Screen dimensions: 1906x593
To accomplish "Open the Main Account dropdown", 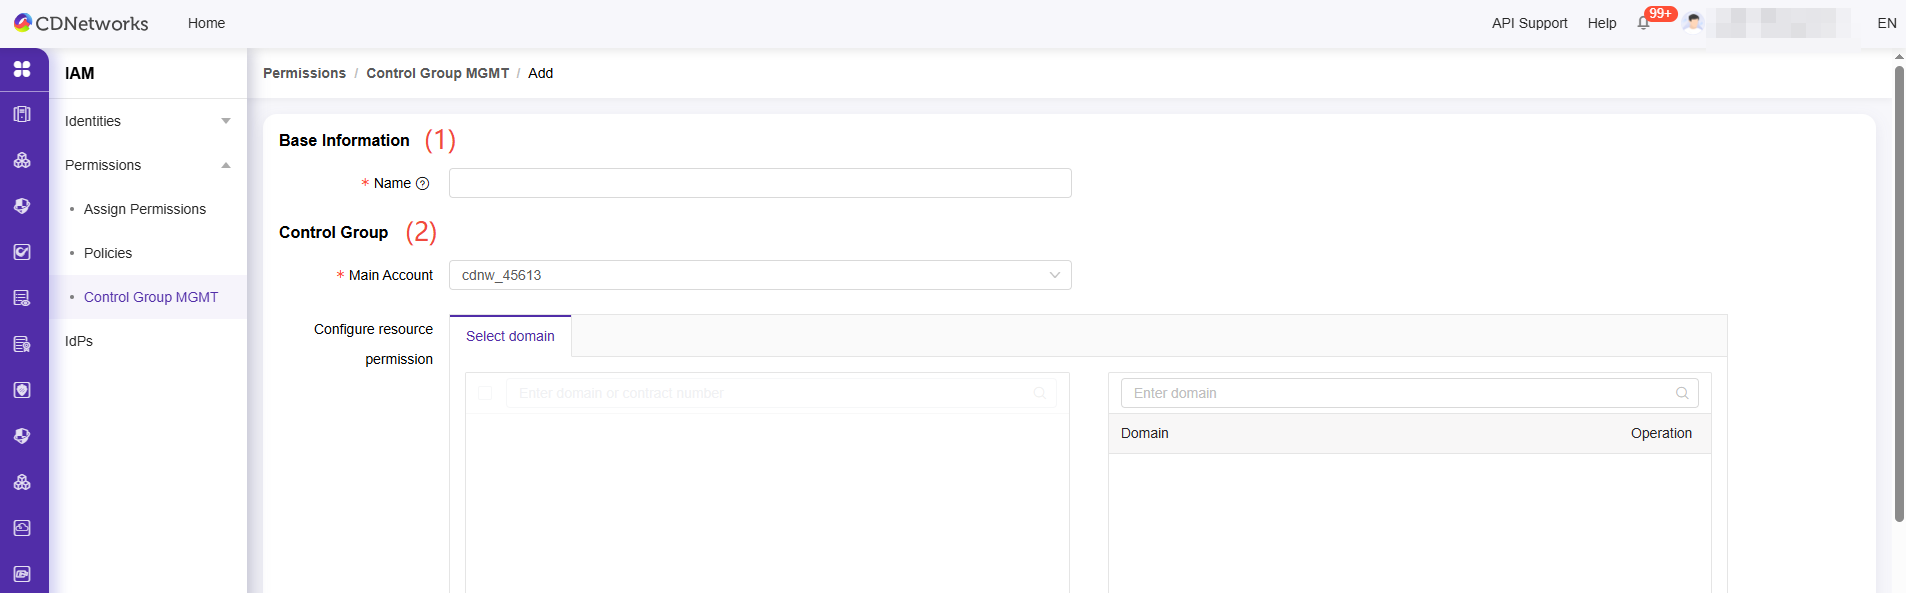I will [x=759, y=275].
